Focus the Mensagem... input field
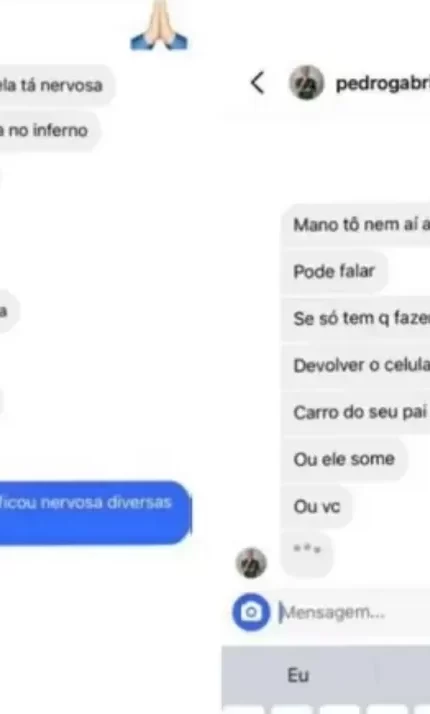Image resolution: width=430 pixels, height=714 pixels. tap(354, 612)
